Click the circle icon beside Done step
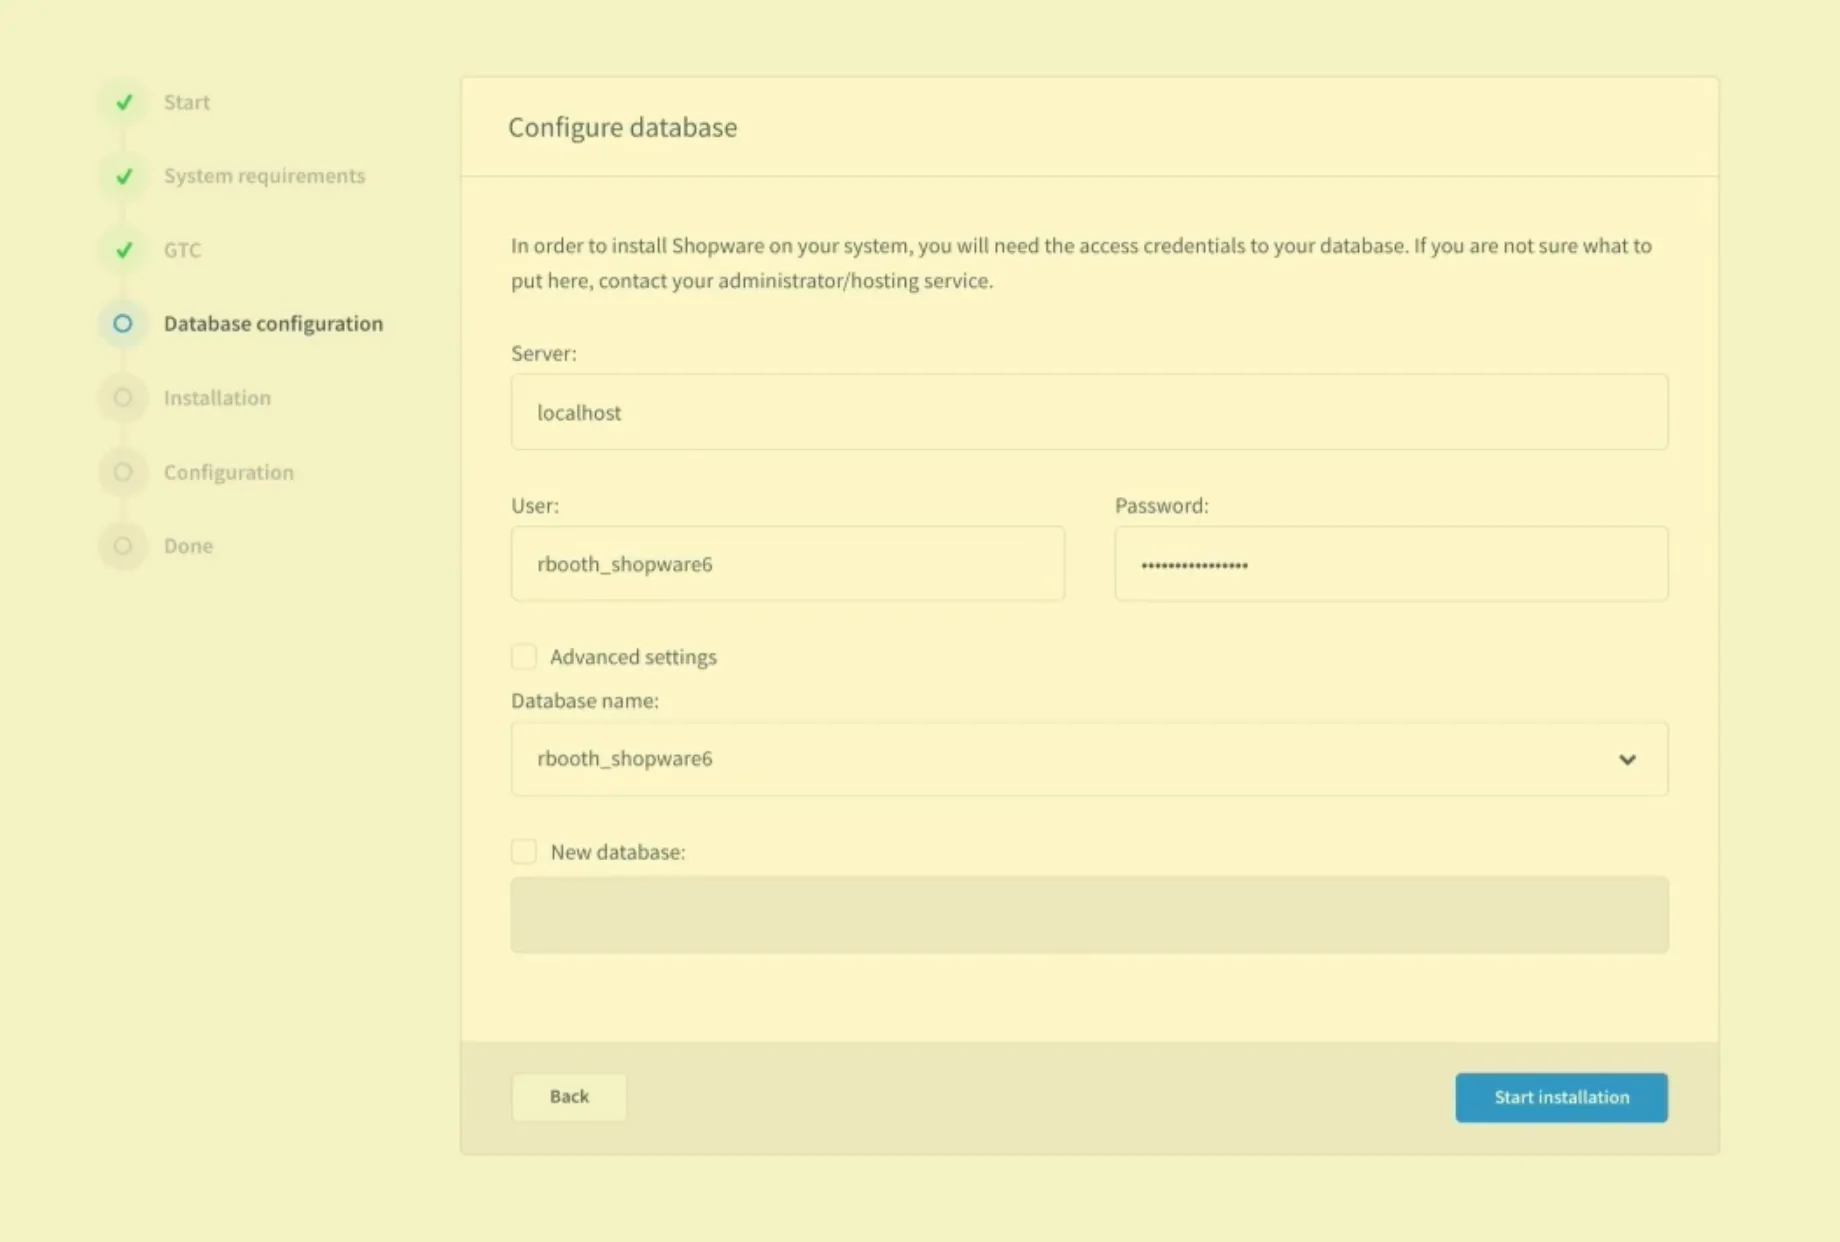The width and height of the screenshot is (1840, 1242). (123, 546)
